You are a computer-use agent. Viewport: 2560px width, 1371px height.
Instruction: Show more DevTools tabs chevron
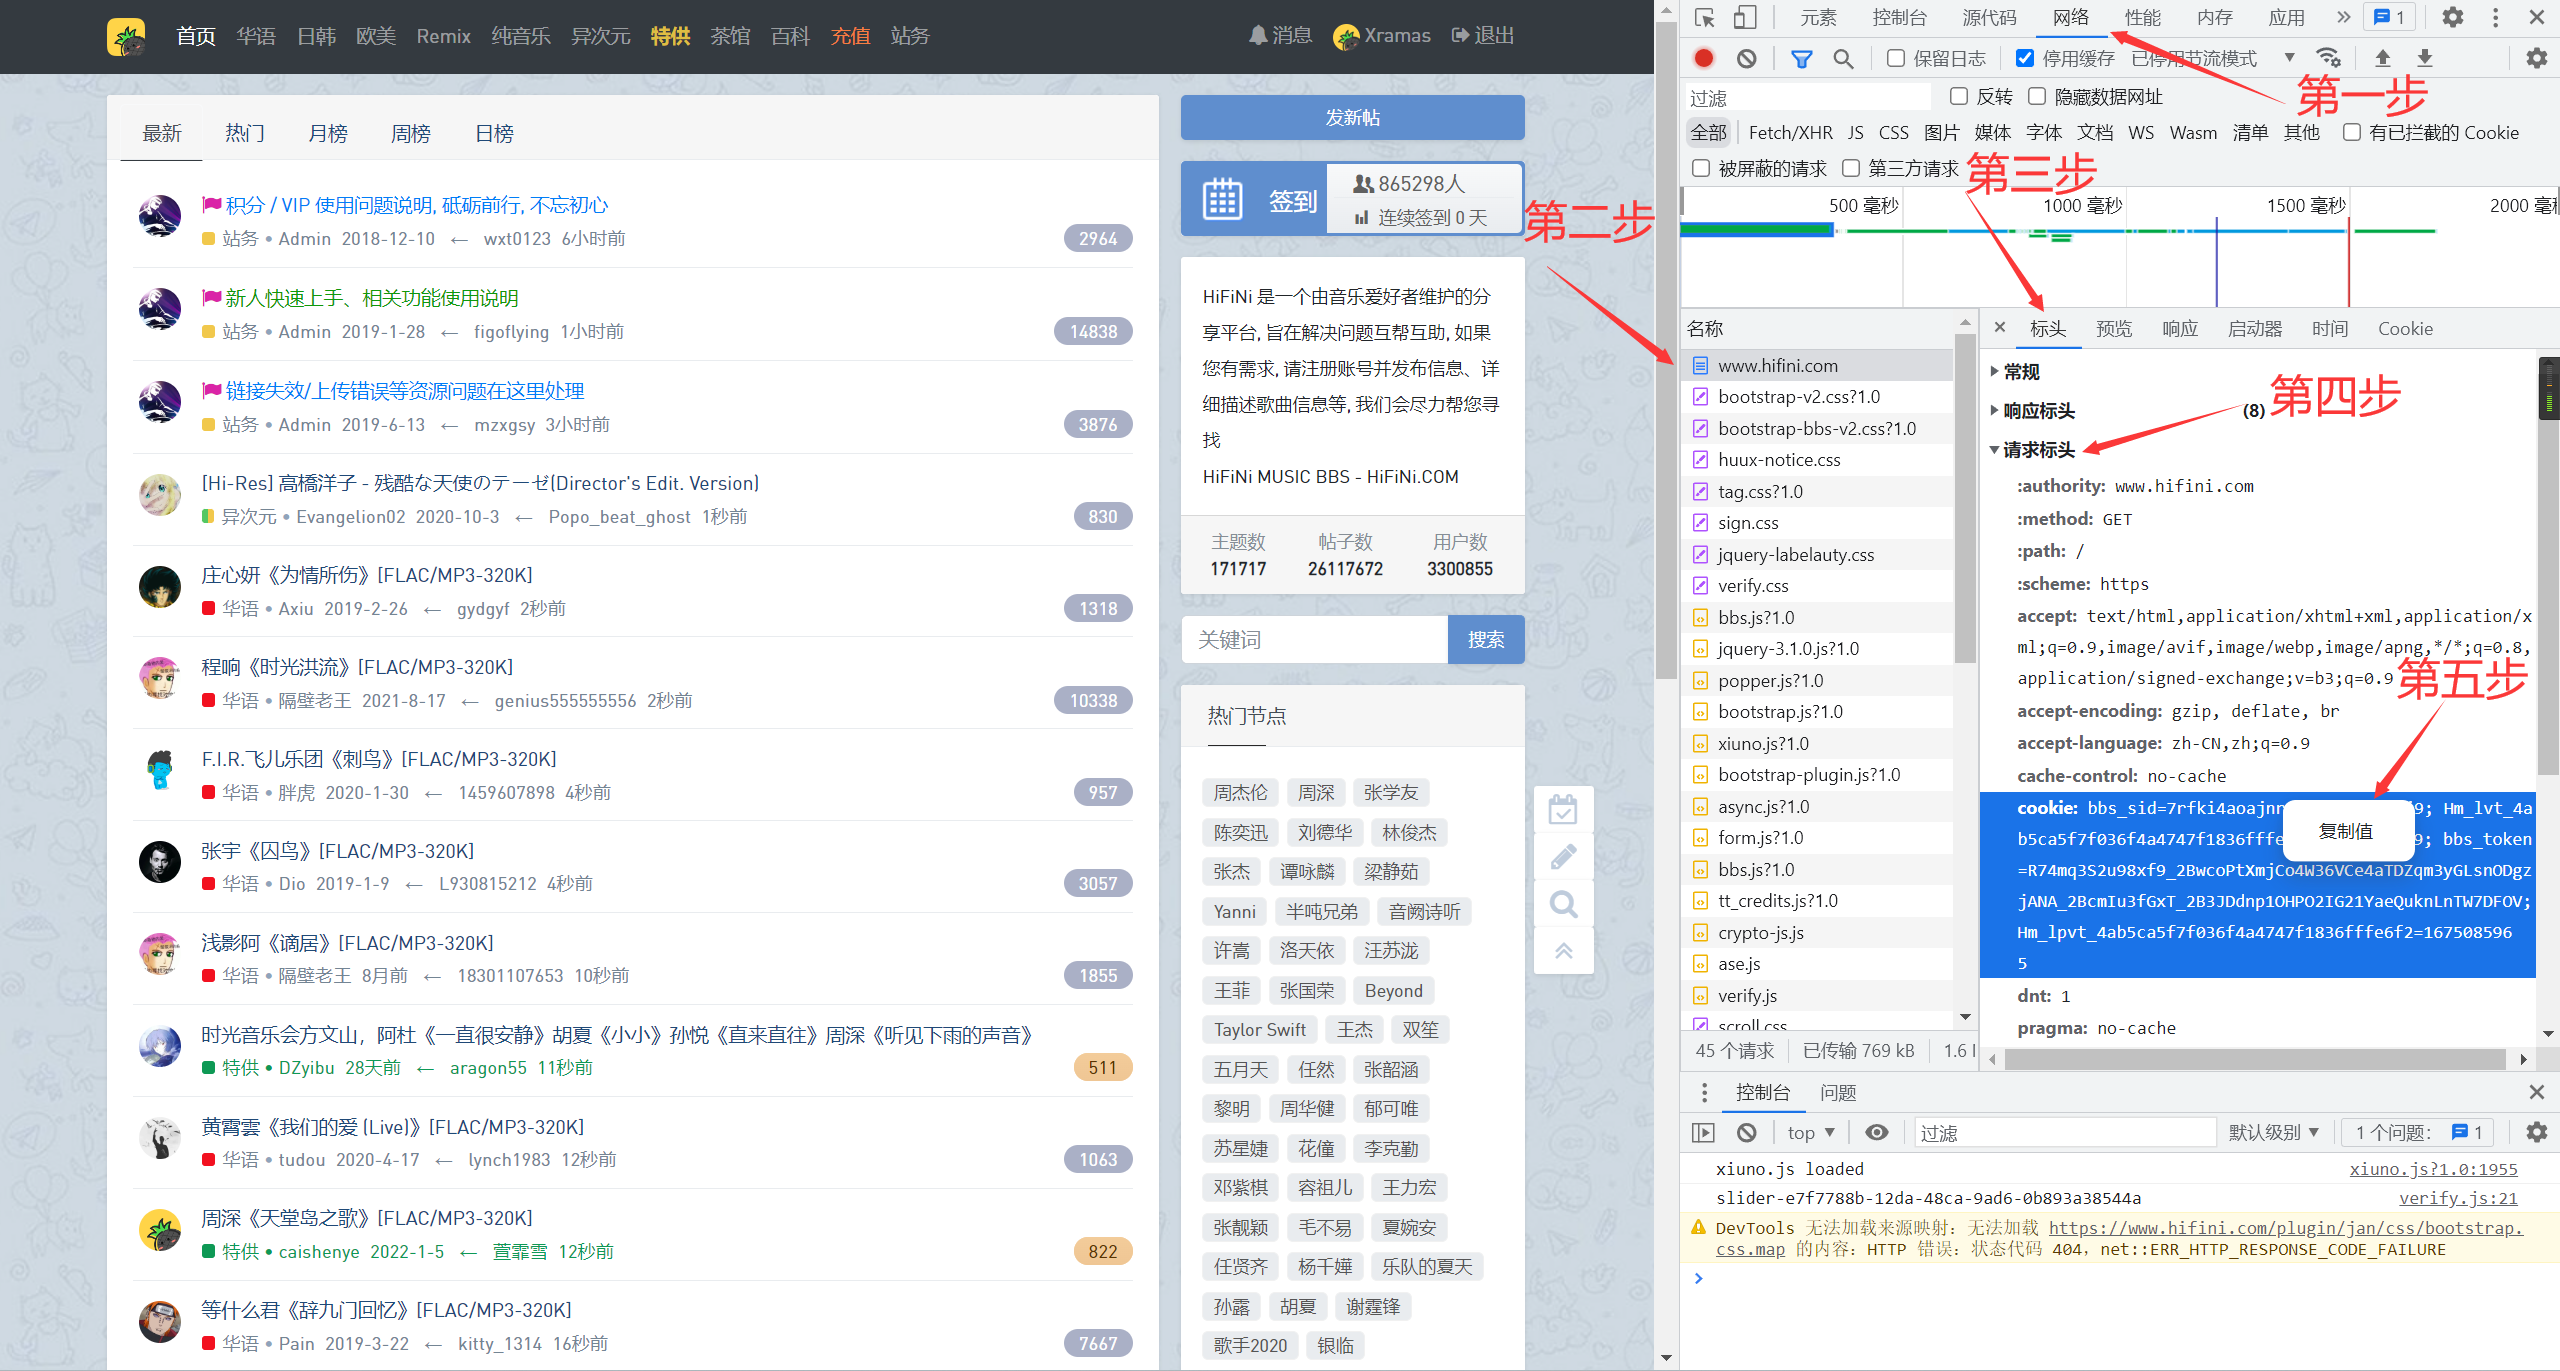2343,18
